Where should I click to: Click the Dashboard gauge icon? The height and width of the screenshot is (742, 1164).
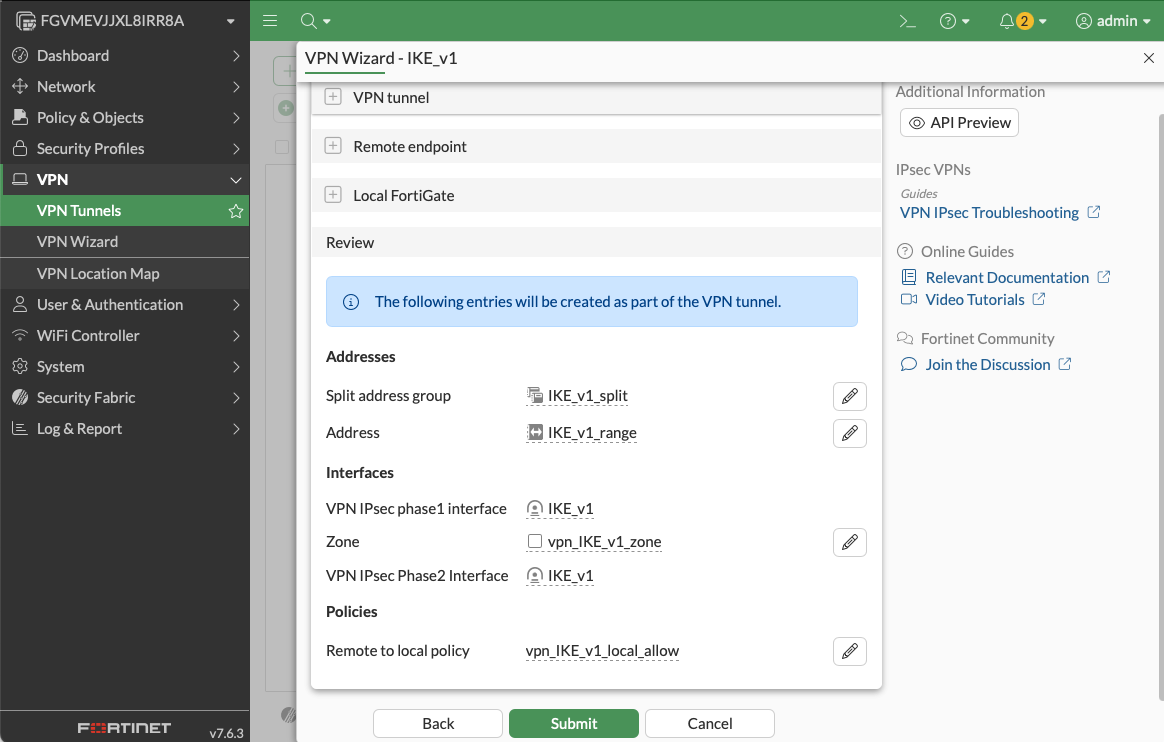coord(20,56)
